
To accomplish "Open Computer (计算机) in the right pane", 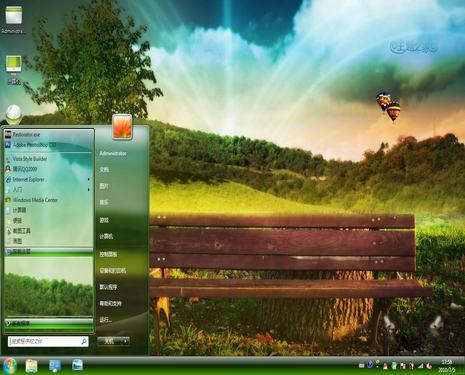I will 106,236.
